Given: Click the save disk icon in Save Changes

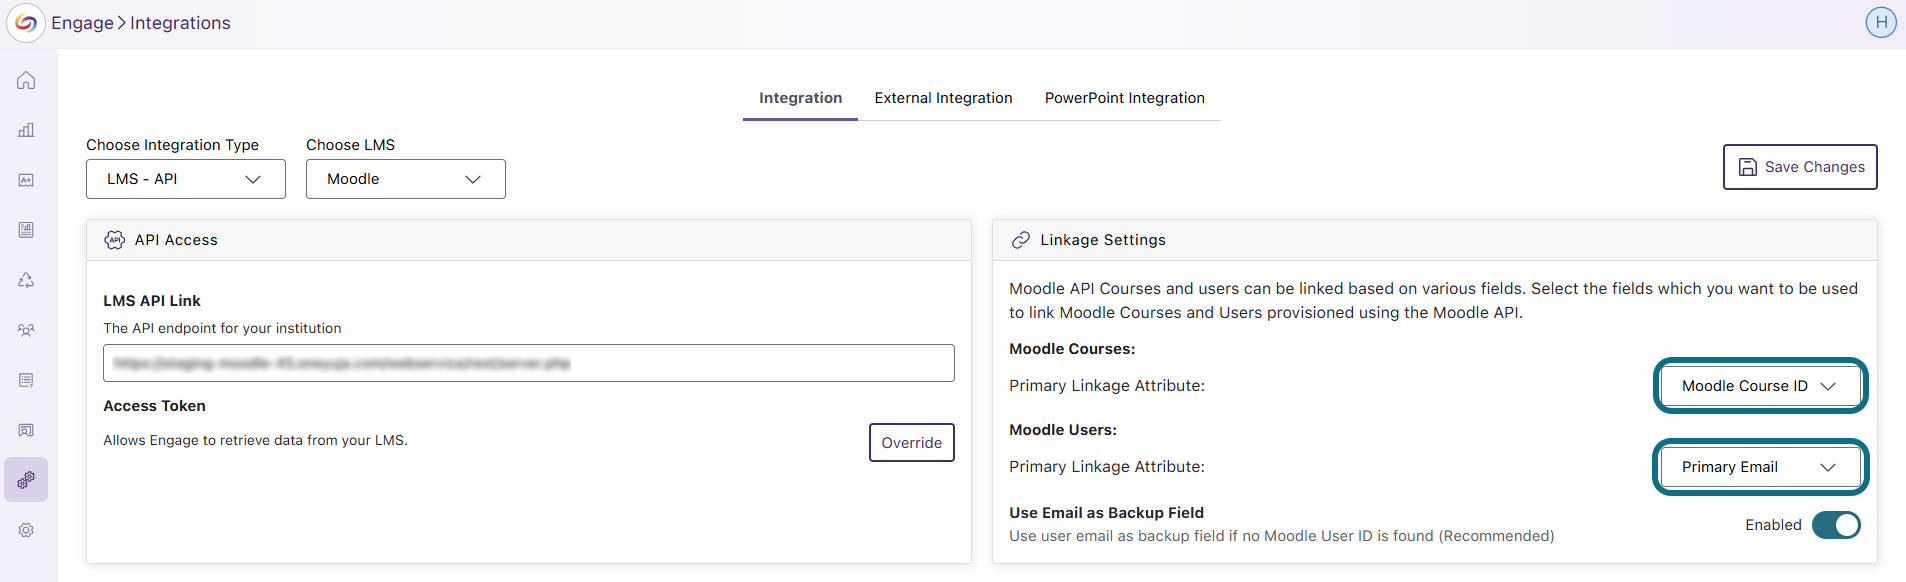Looking at the screenshot, I should 1748,167.
